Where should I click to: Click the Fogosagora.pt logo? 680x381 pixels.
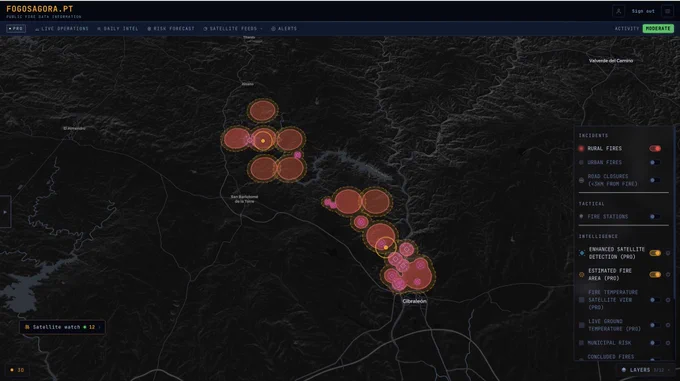(x=39, y=9)
